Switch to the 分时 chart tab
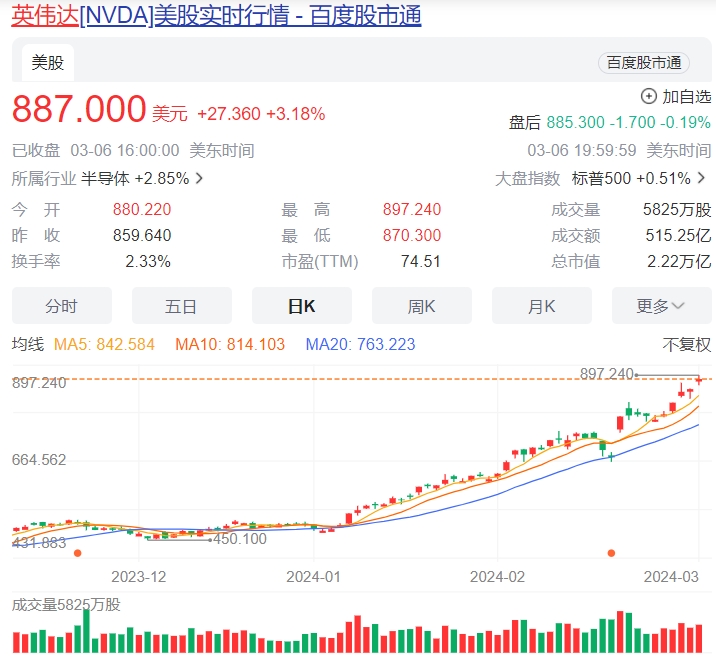716x664 pixels. click(62, 306)
